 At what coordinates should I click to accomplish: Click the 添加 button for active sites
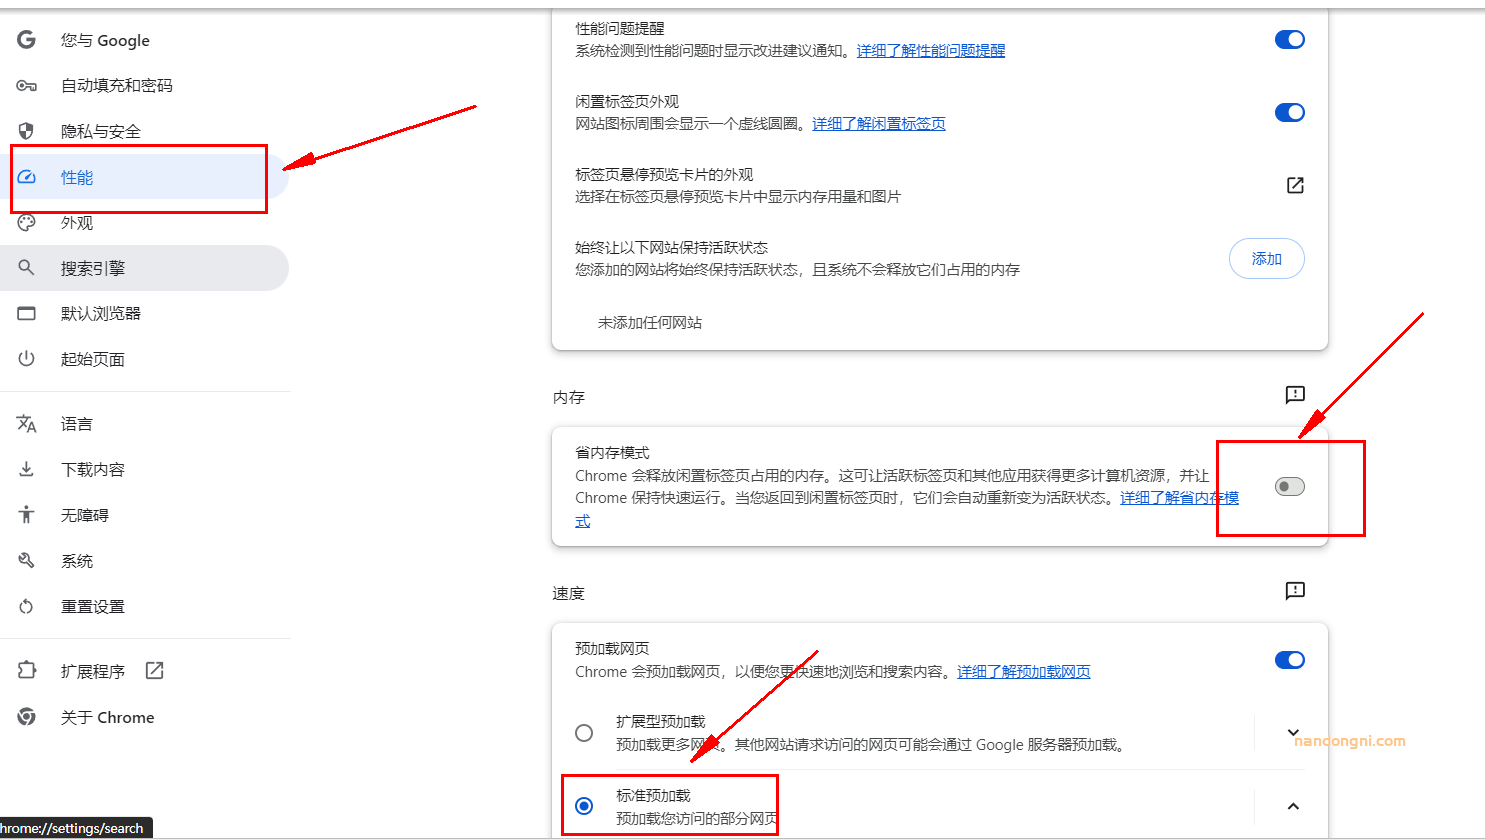coord(1266,259)
